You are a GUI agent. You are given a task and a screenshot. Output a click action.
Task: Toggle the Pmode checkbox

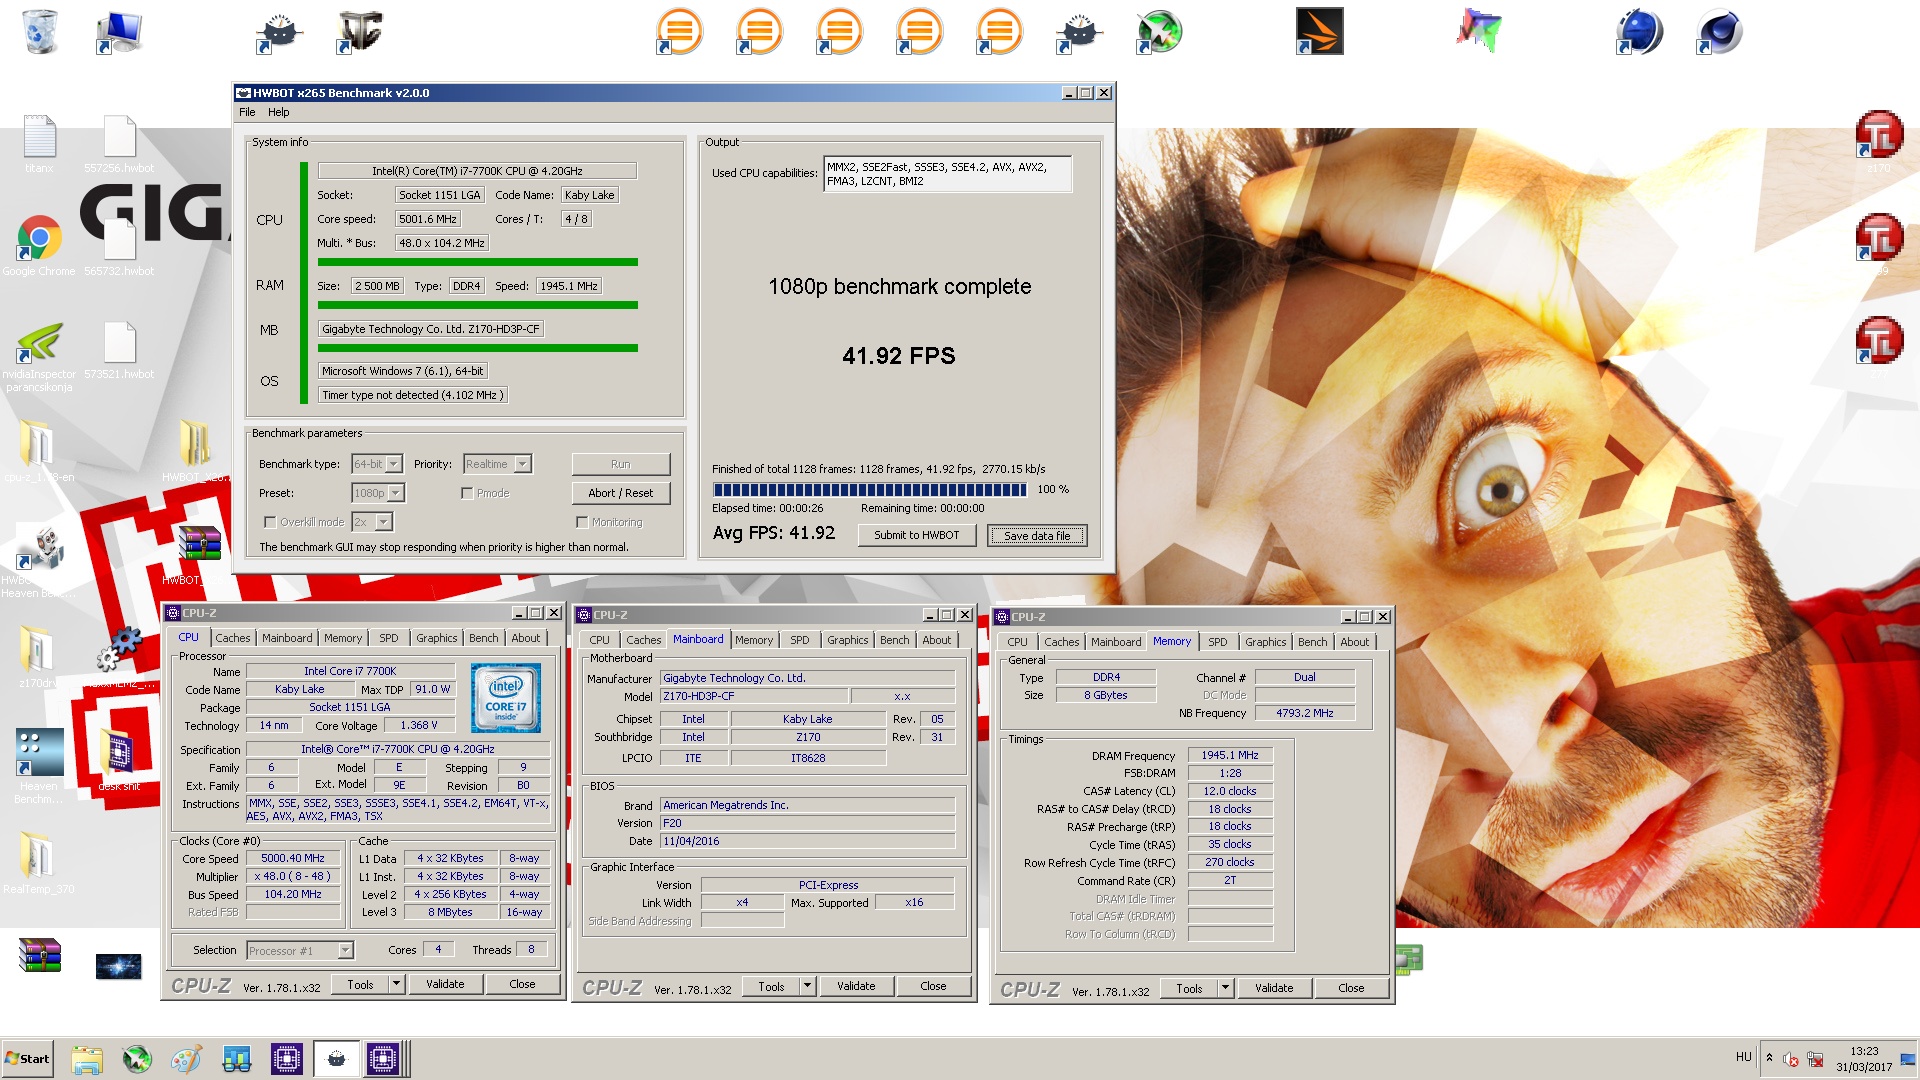[467, 493]
